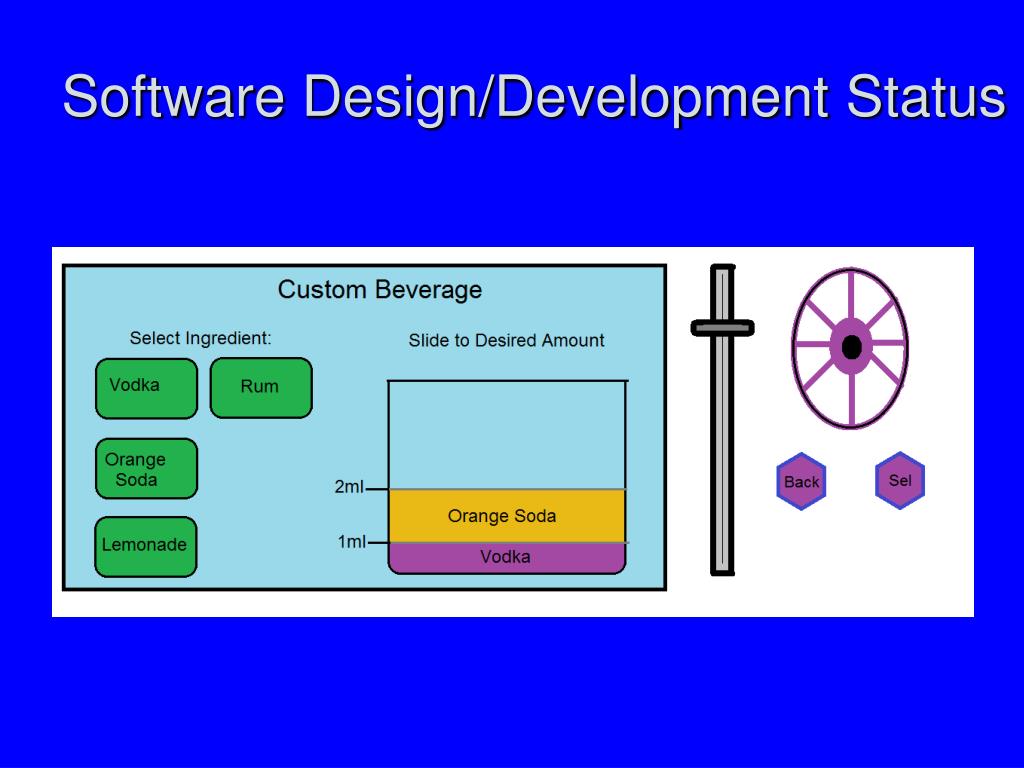Image resolution: width=1024 pixels, height=768 pixels.
Task: Click the purple Vodka layer in glass
Action: pos(507,558)
